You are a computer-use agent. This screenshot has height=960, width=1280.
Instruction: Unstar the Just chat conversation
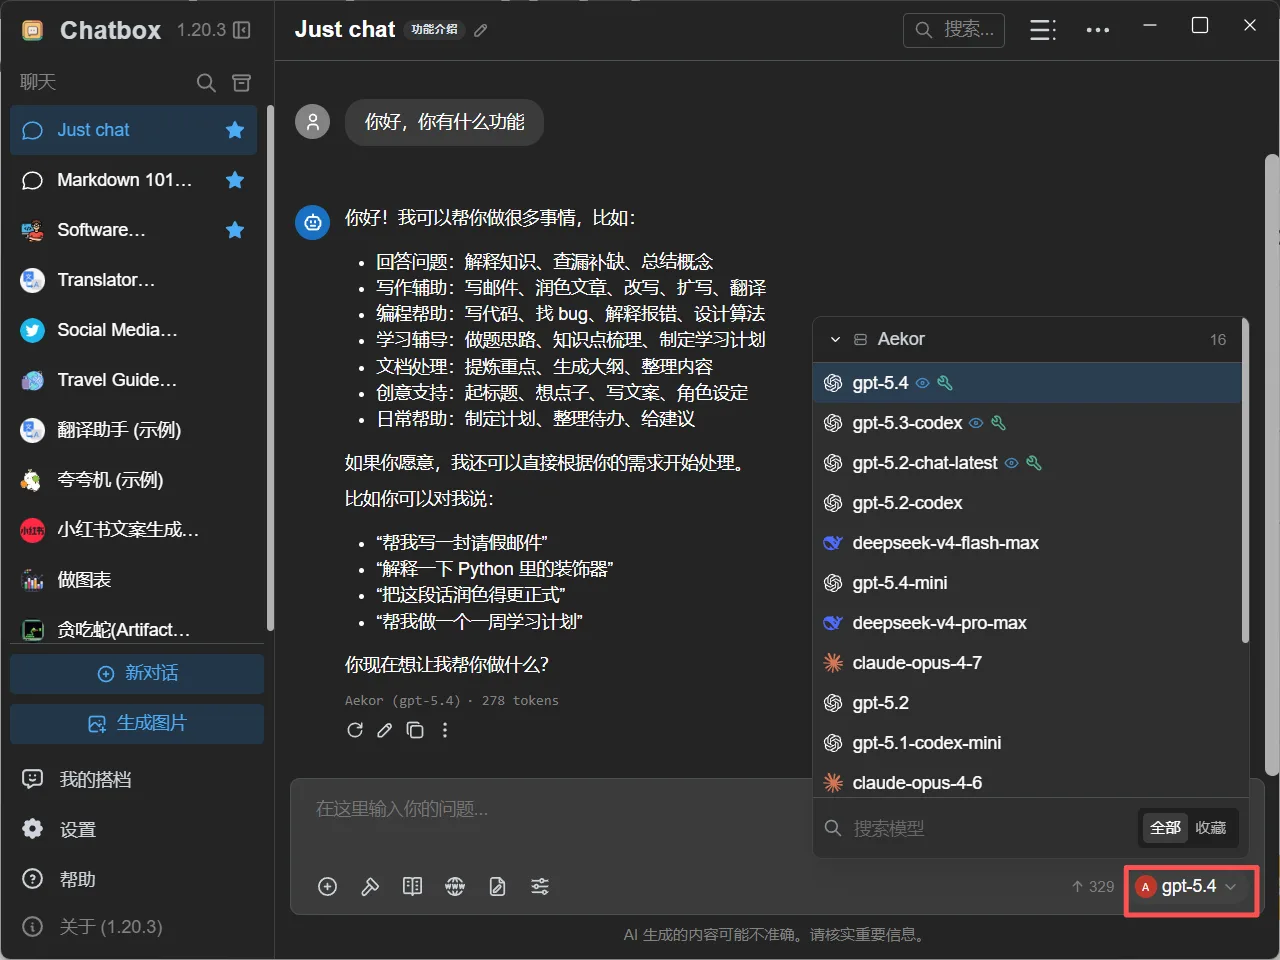click(235, 130)
